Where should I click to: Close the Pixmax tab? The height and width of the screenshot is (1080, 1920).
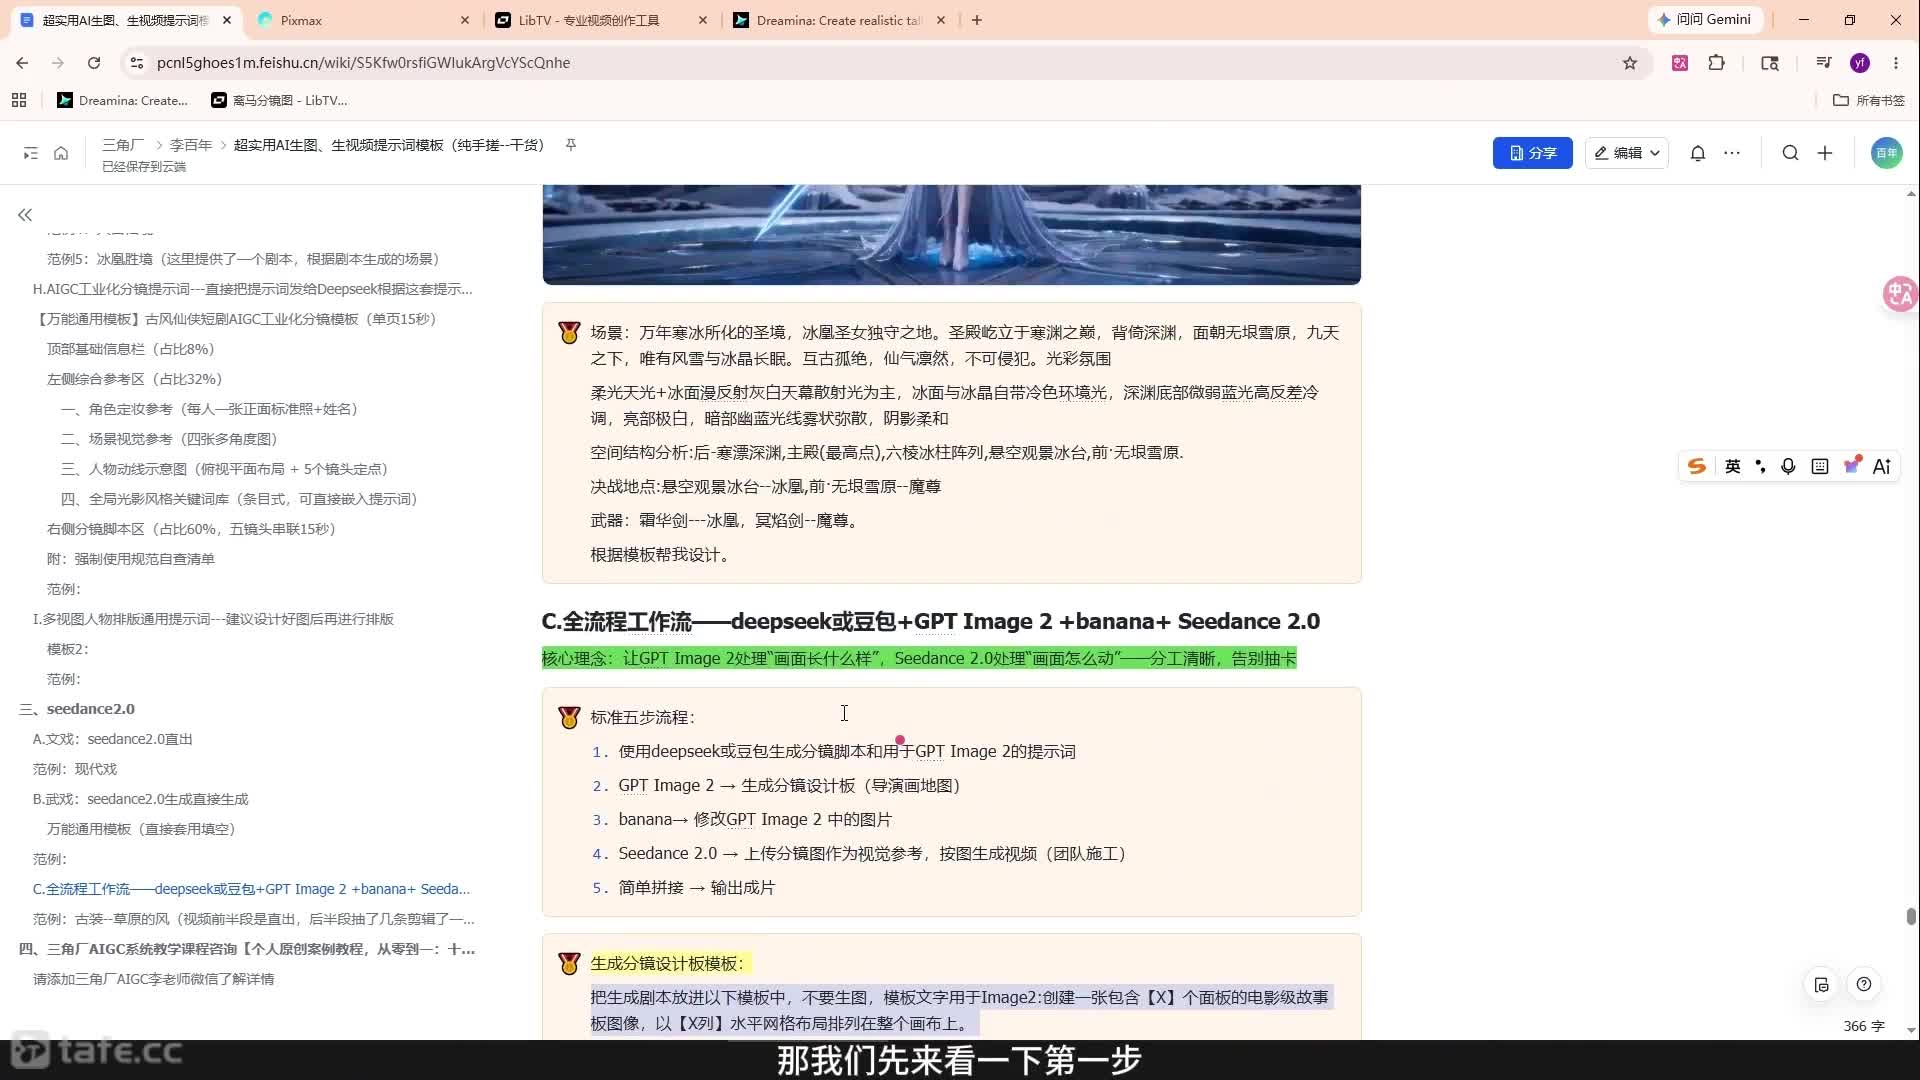pos(465,20)
